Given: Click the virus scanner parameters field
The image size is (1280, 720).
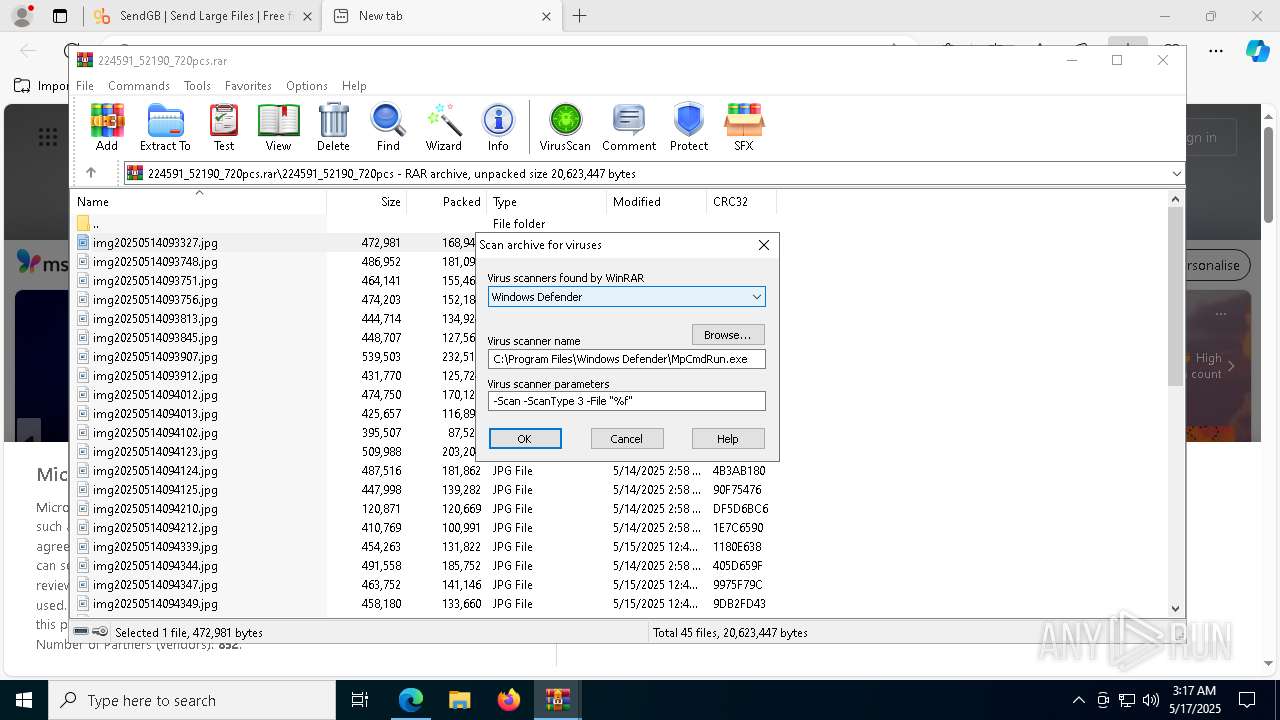Looking at the screenshot, I should point(627,401).
